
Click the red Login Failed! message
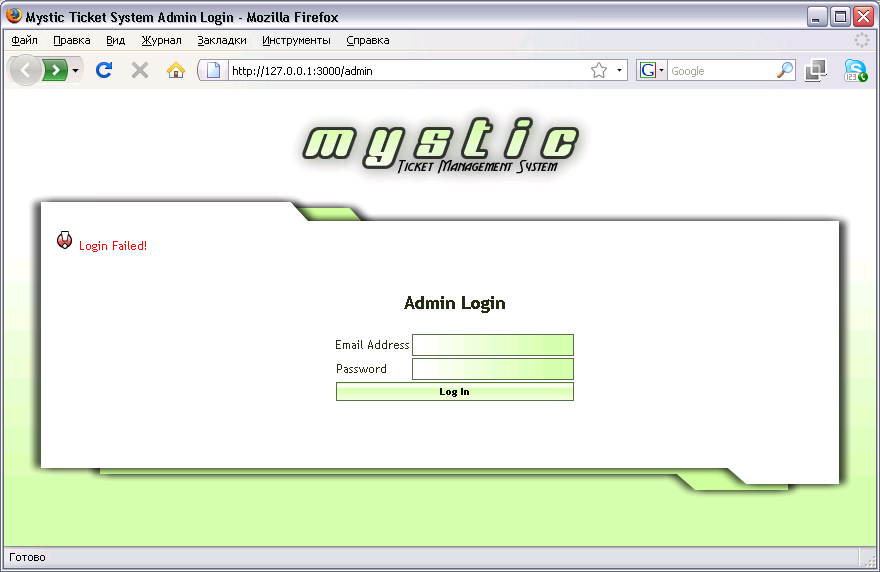click(x=113, y=246)
